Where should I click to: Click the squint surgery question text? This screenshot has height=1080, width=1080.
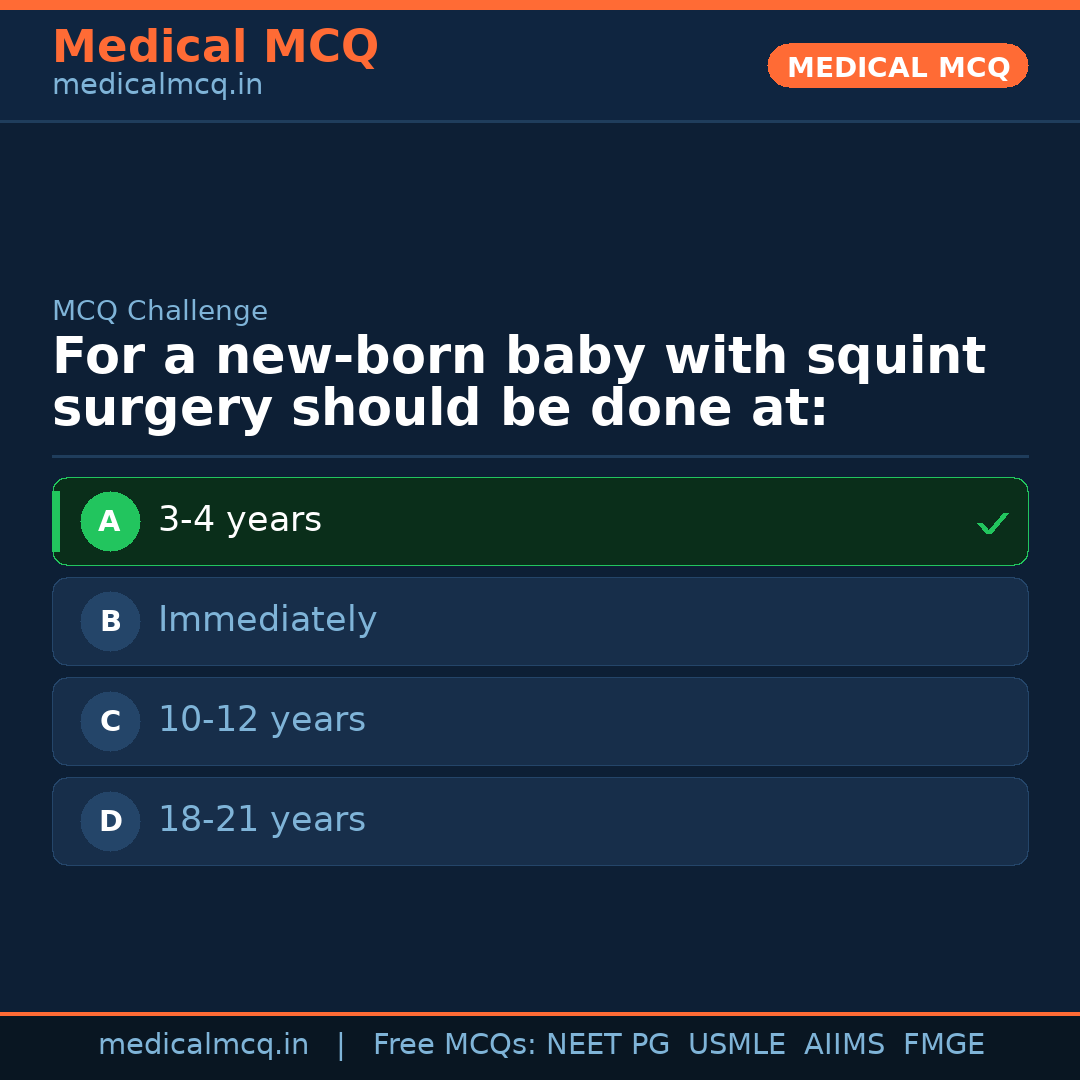tap(518, 383)
